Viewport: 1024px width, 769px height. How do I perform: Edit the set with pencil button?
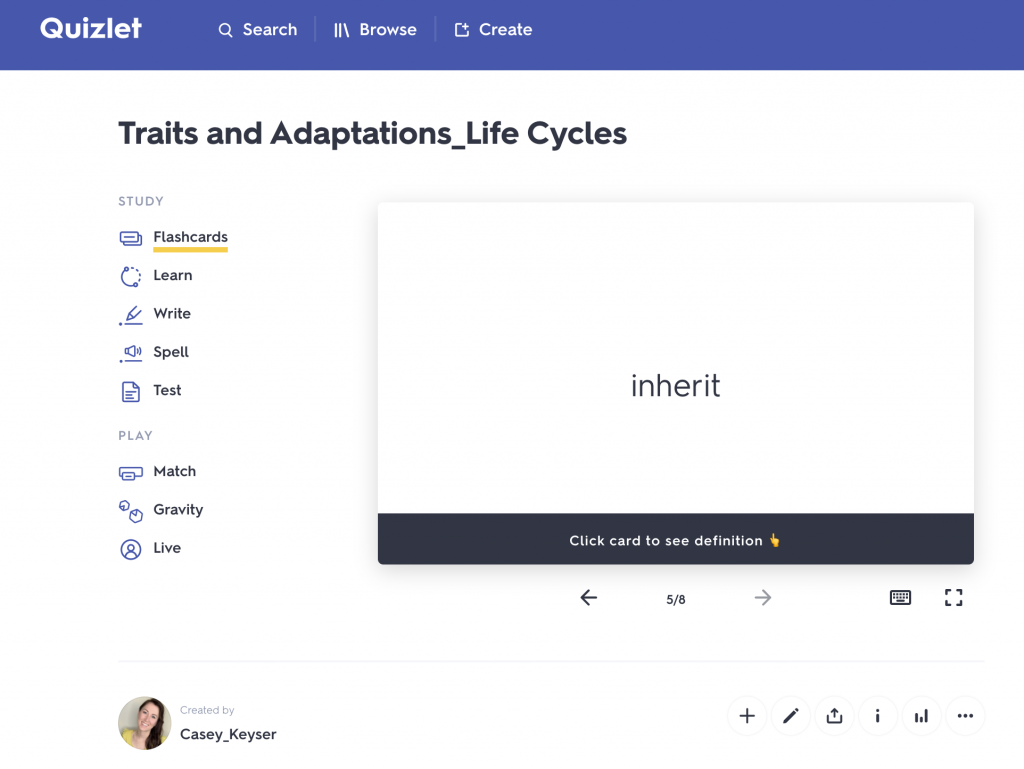(x=791, y=716)
